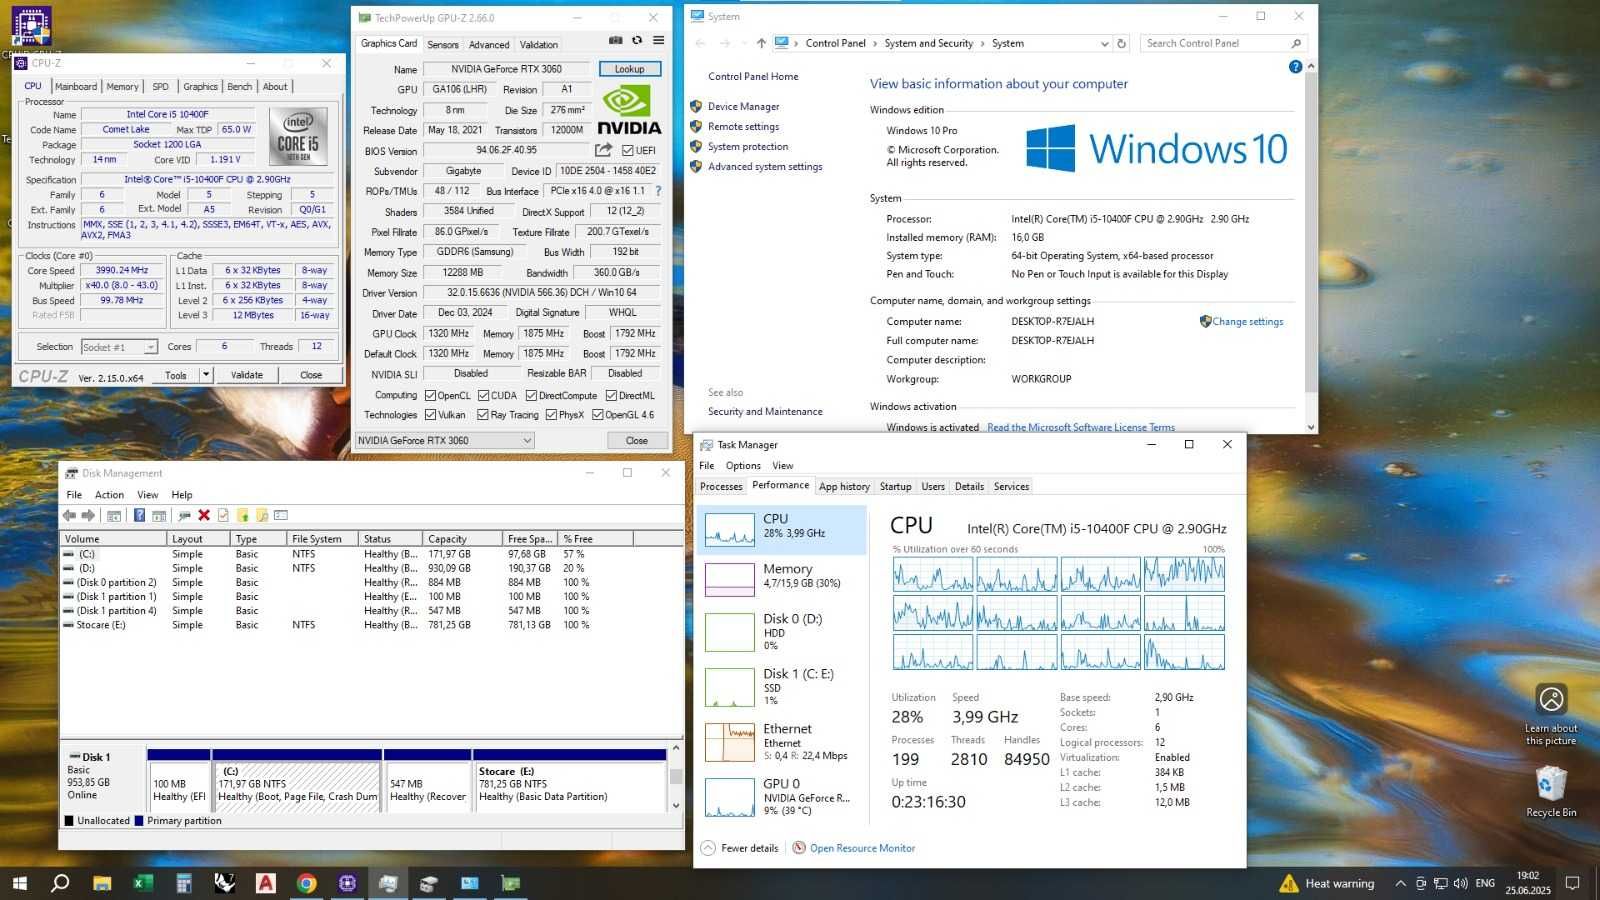Screen dimensions: 1600x900
Task: Switch to the Mainboard tab in CPU-Z
Action: 76,87
